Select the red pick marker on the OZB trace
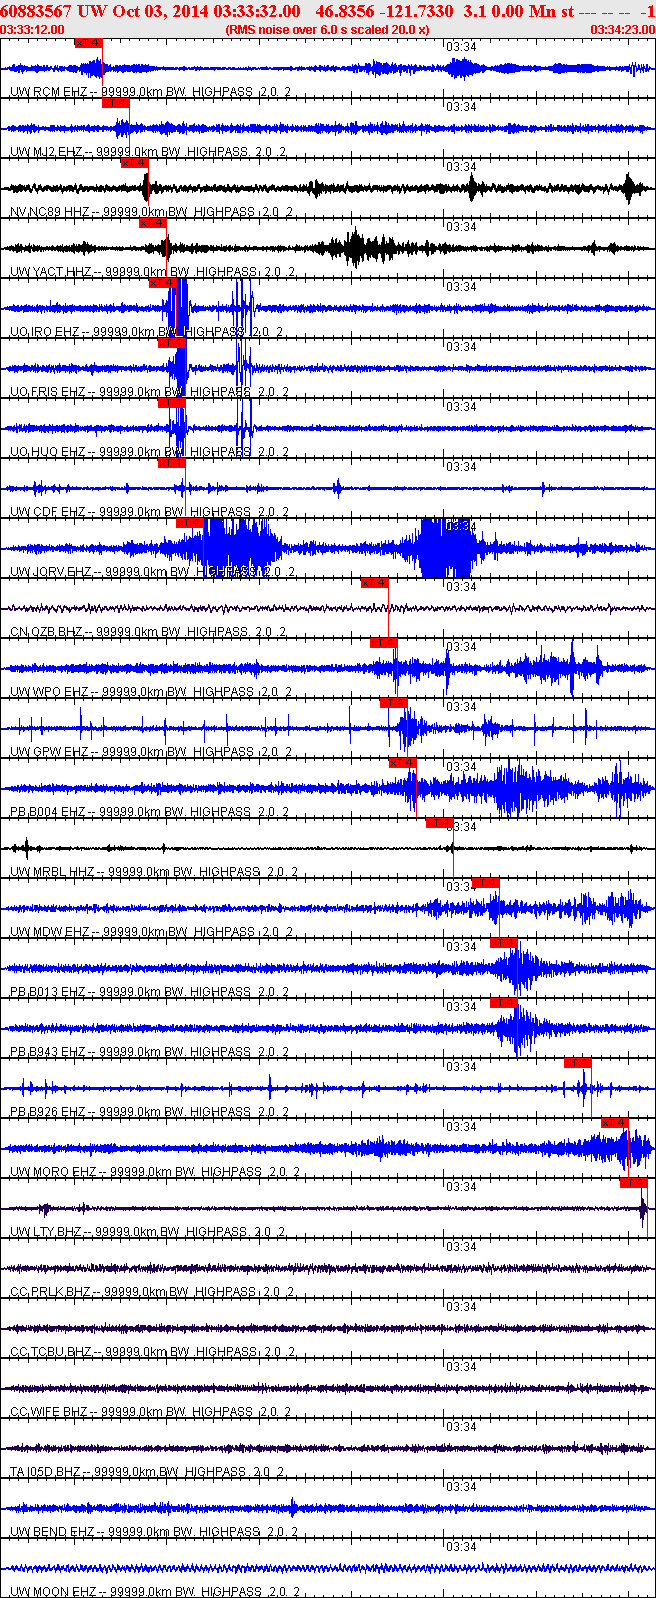This screenshot has height=1598, width=656. pyautogui.click(x=375, y=583)
